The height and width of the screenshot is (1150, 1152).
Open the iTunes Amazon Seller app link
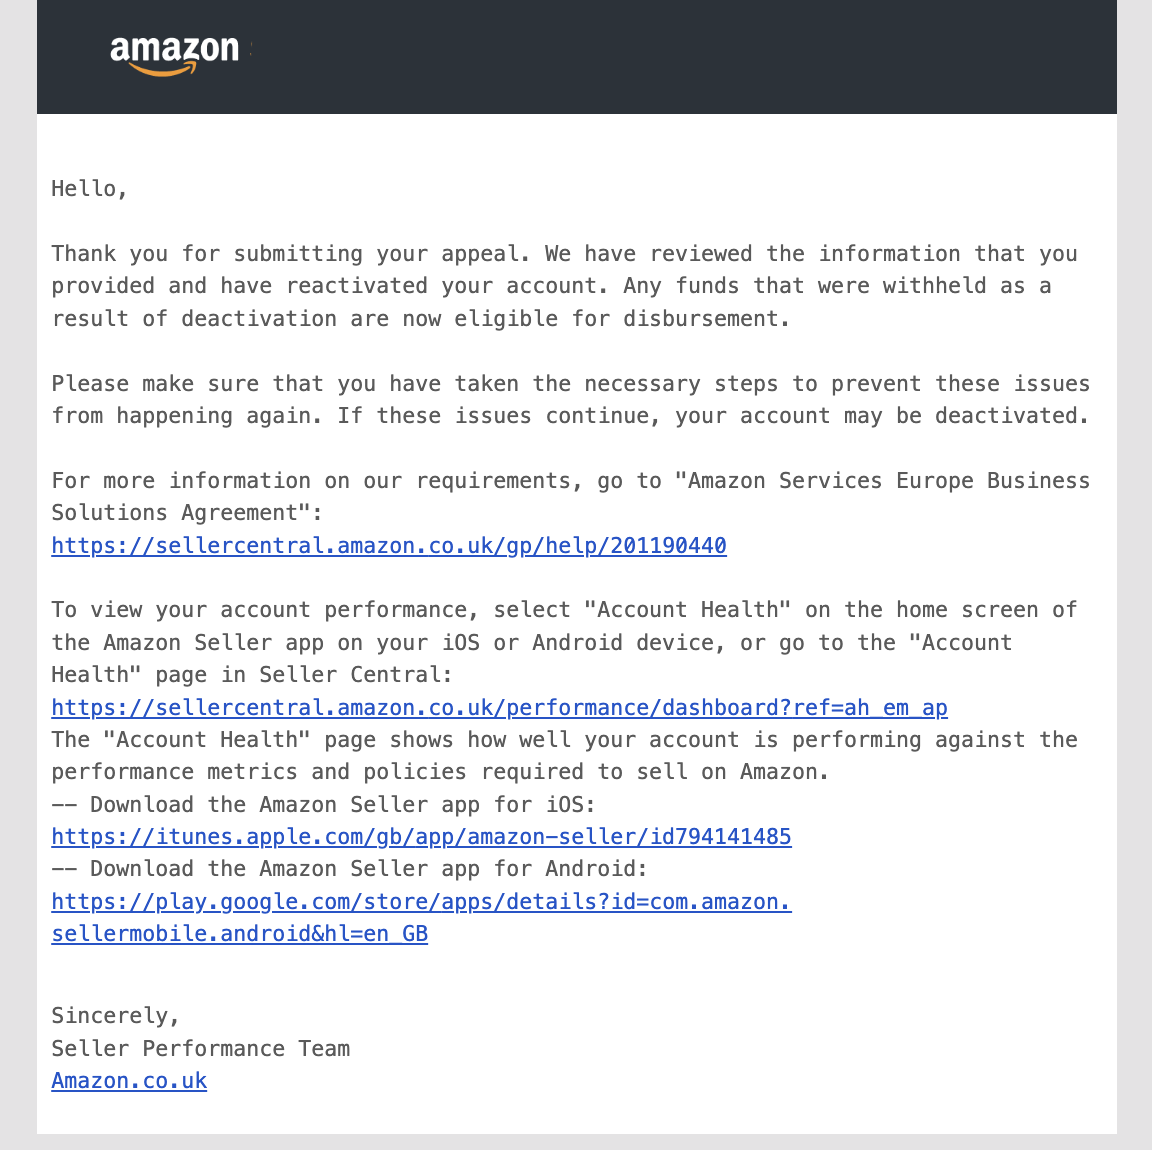[x=421, y=836]
